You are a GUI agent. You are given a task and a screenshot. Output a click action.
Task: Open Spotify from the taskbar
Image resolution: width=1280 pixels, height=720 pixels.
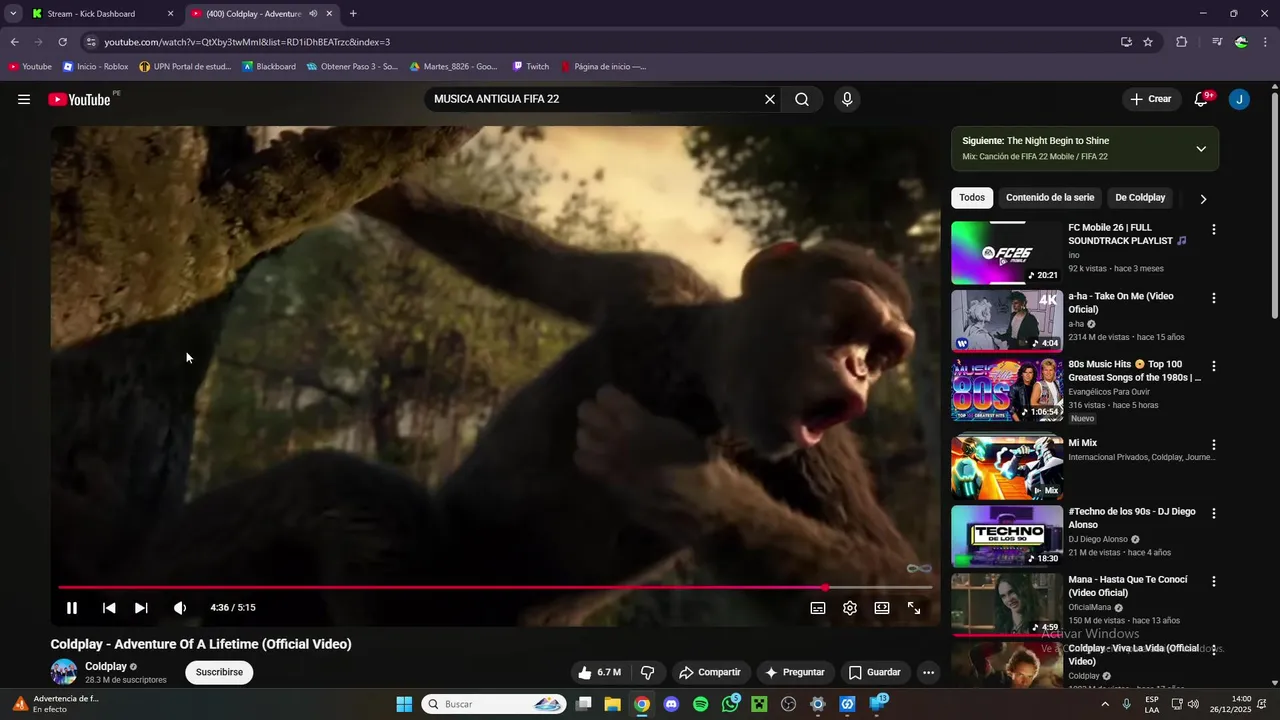point(701,704)
